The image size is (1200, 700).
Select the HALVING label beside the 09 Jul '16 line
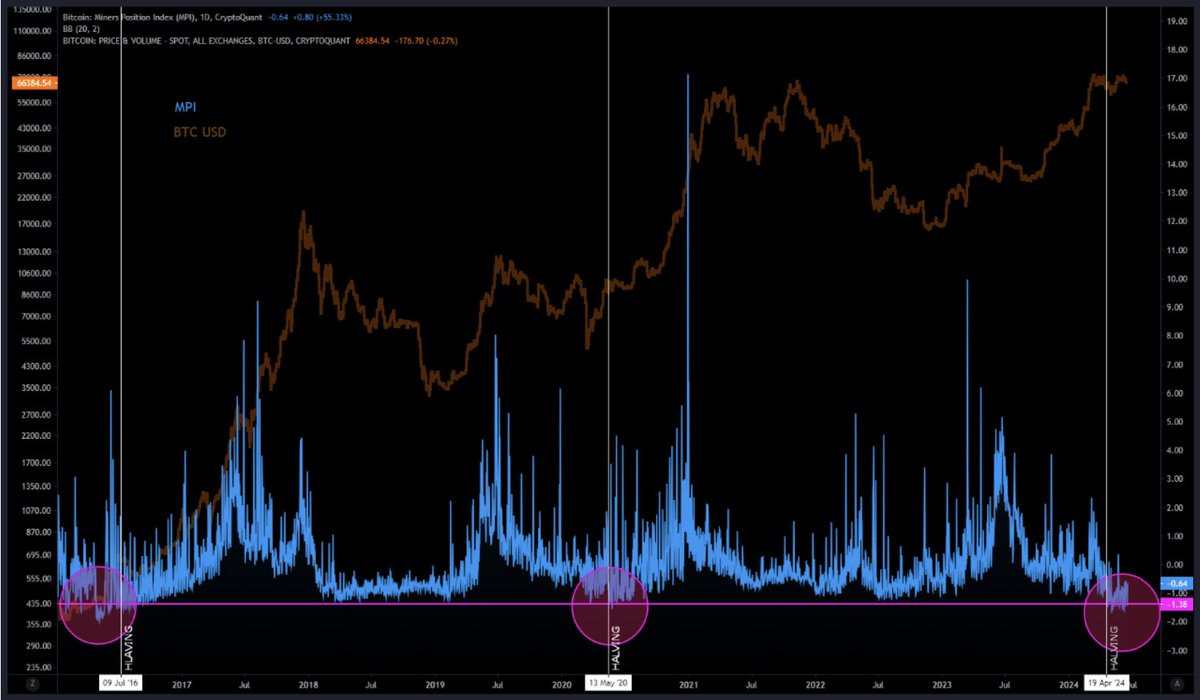coord(128,648)
